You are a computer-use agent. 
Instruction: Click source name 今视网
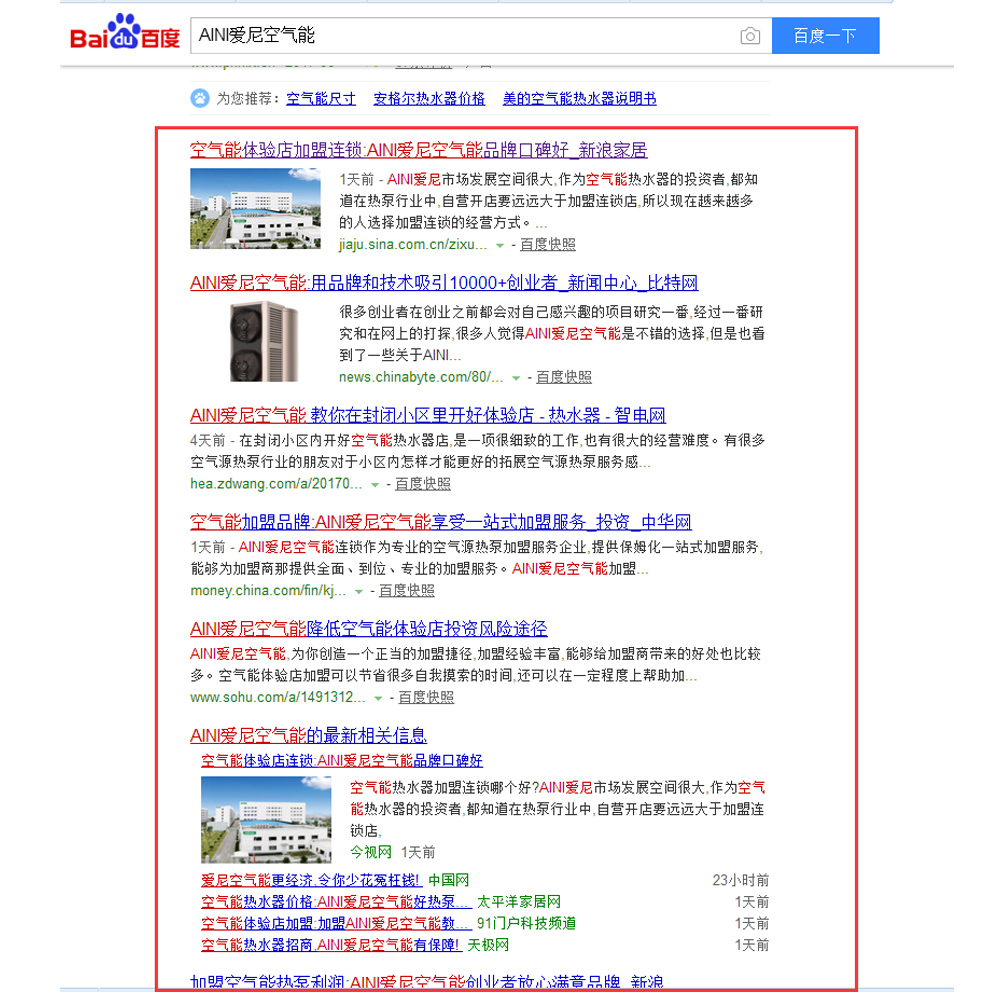point(371,853)
